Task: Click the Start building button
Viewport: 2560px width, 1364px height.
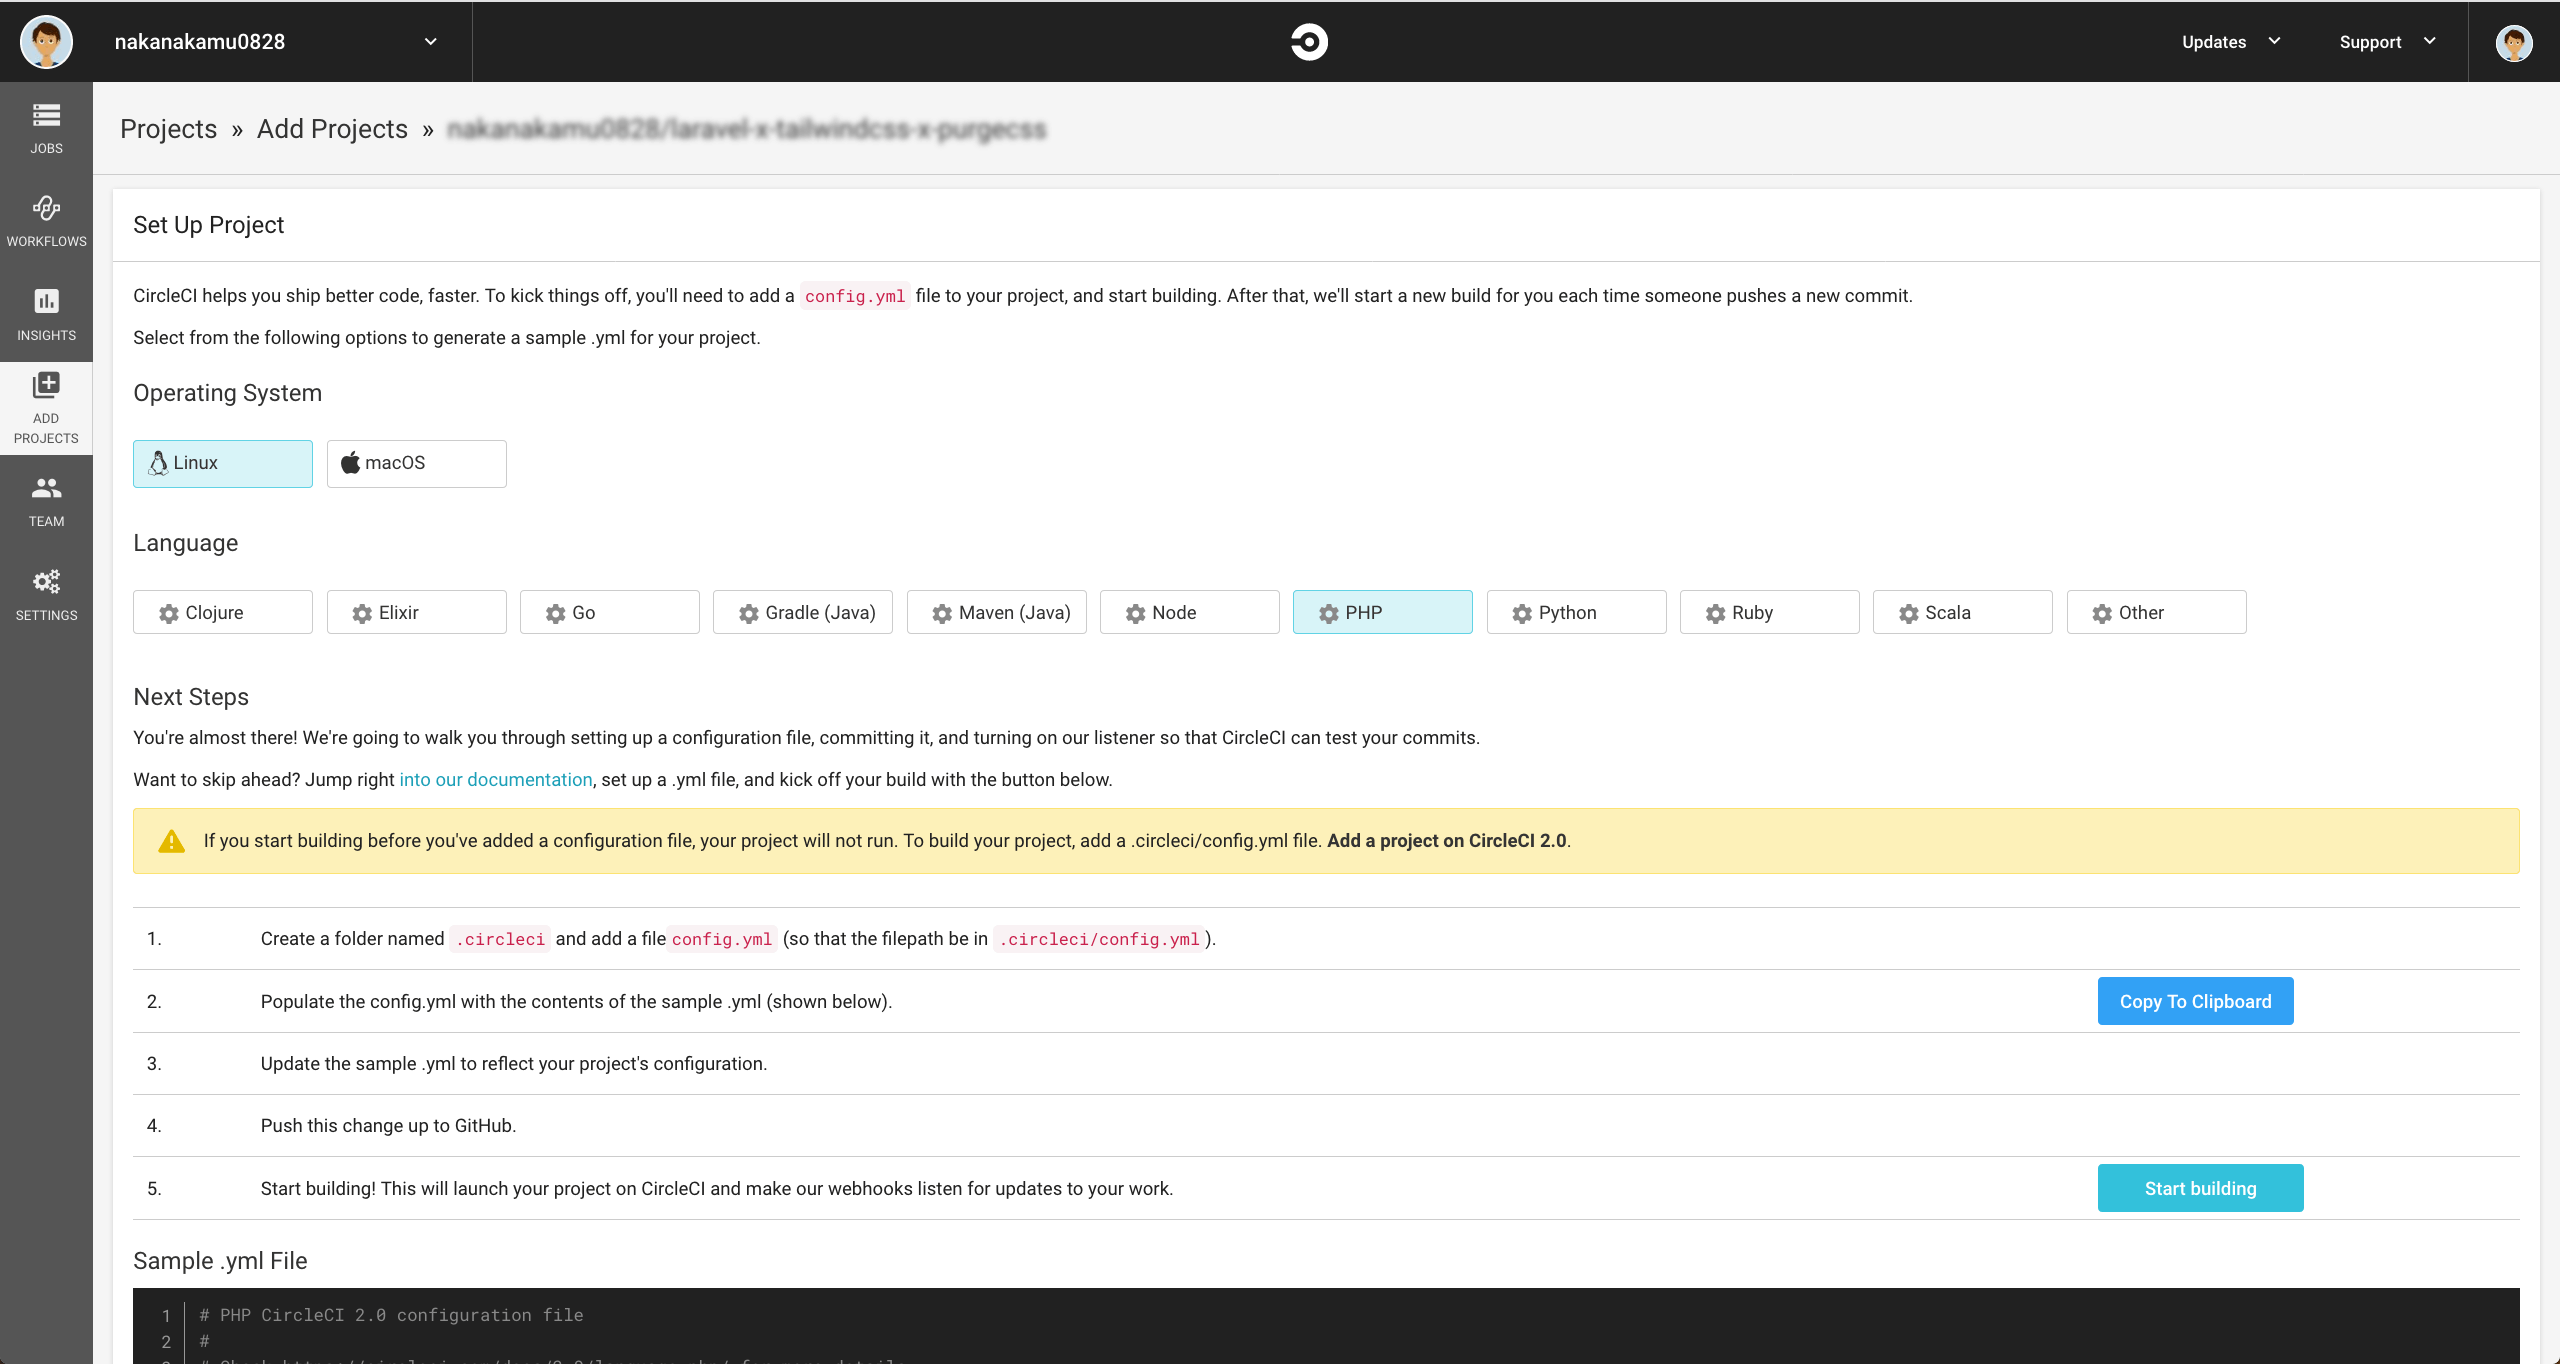Action: click(x=2200, y=1188)
